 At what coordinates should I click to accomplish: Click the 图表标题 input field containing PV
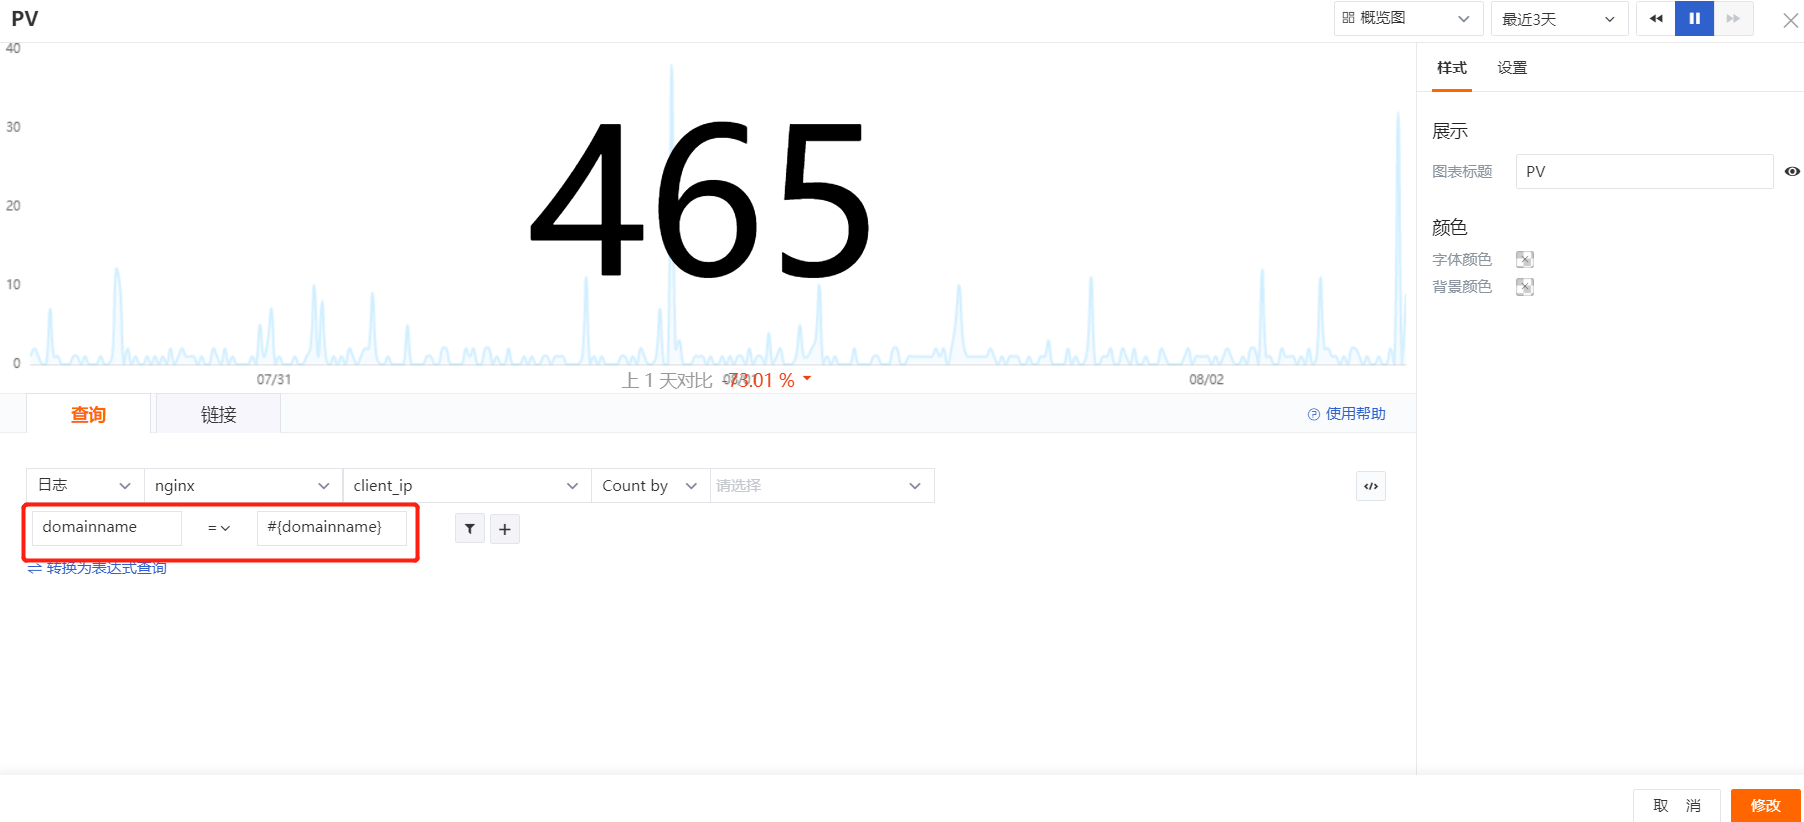click(x=1644, y=171)
